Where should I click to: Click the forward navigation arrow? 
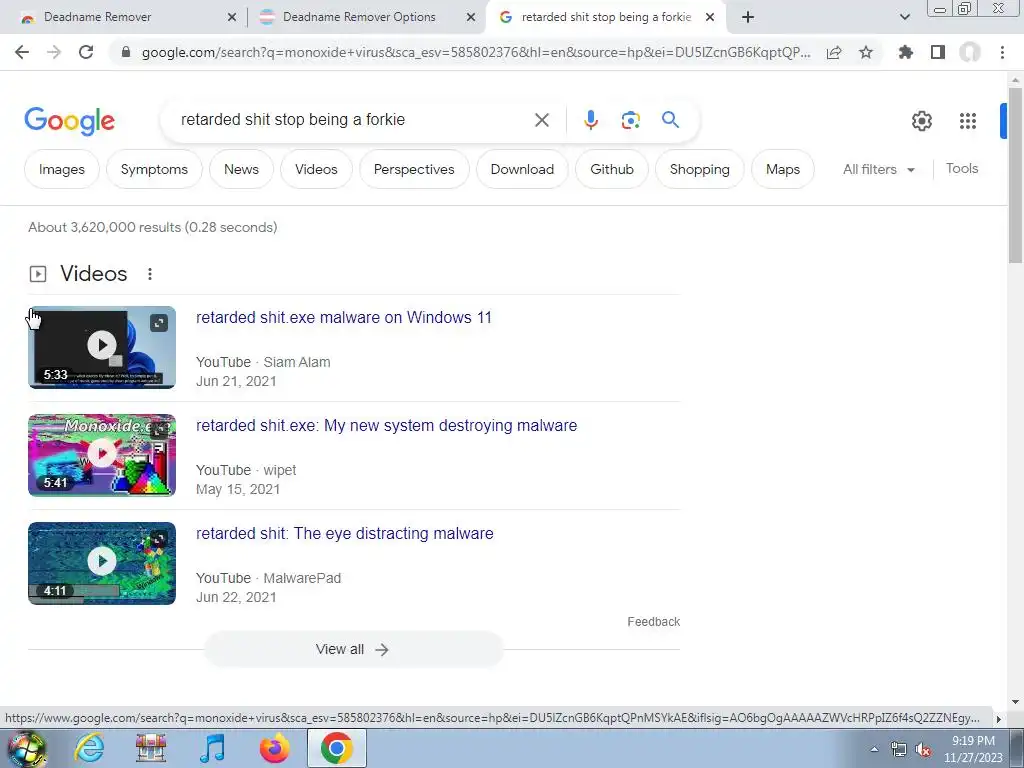point(54,52)
